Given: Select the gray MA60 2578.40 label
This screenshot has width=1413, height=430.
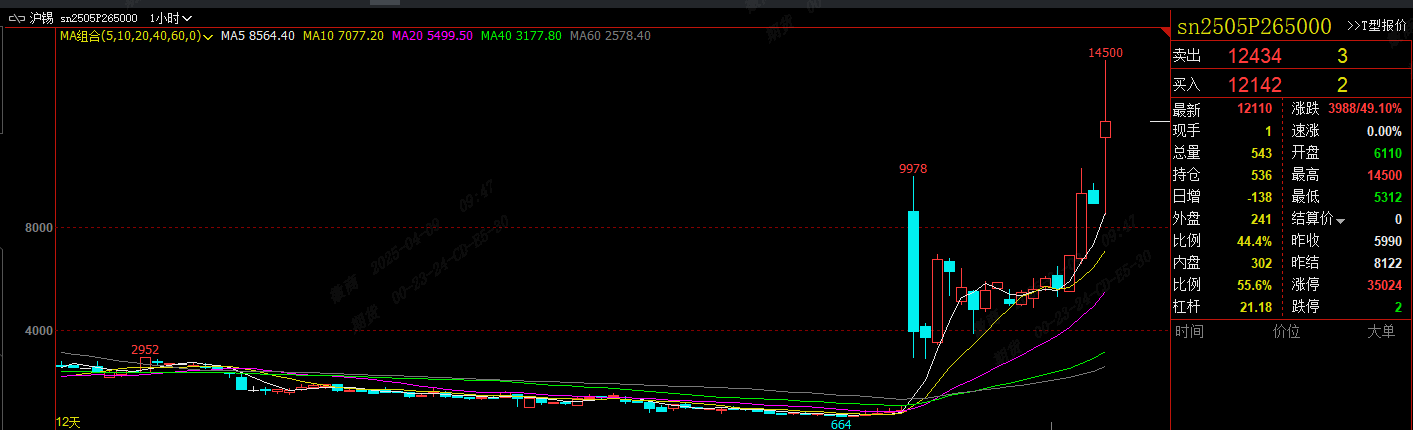Looking at the screenshot, I should click(x=610, y=36).
